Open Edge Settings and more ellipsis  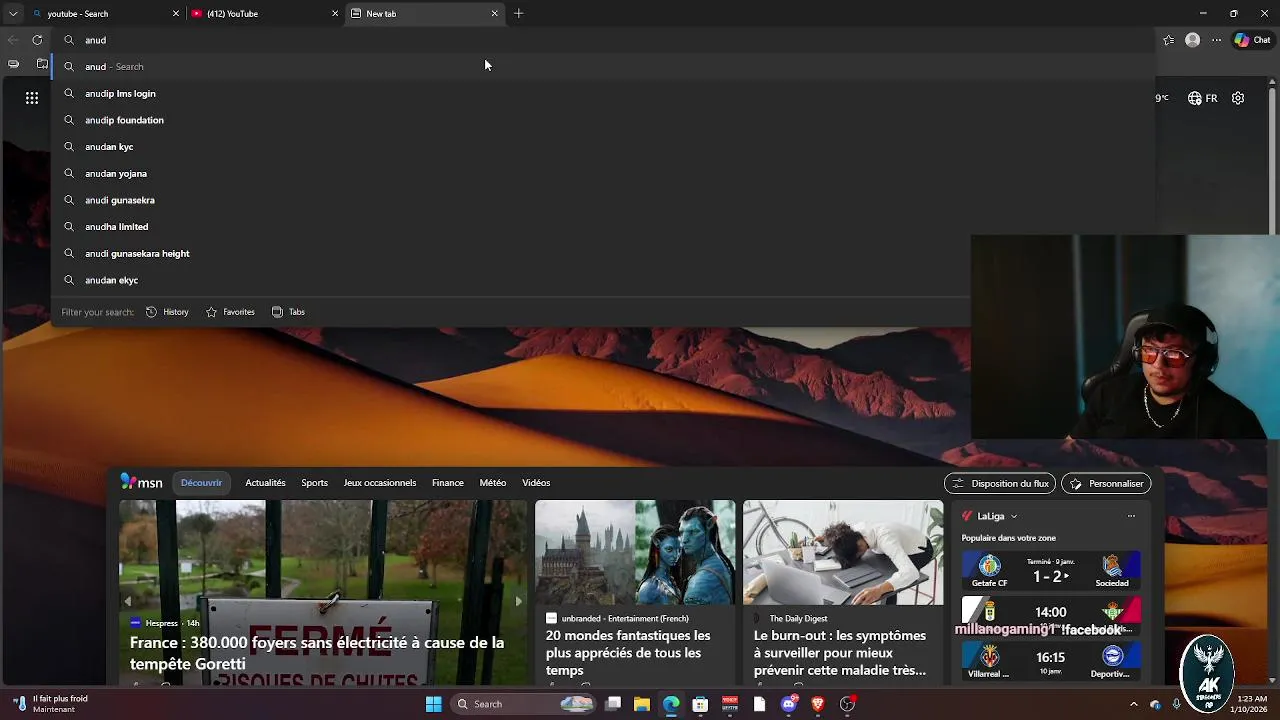click(1216, 40)
